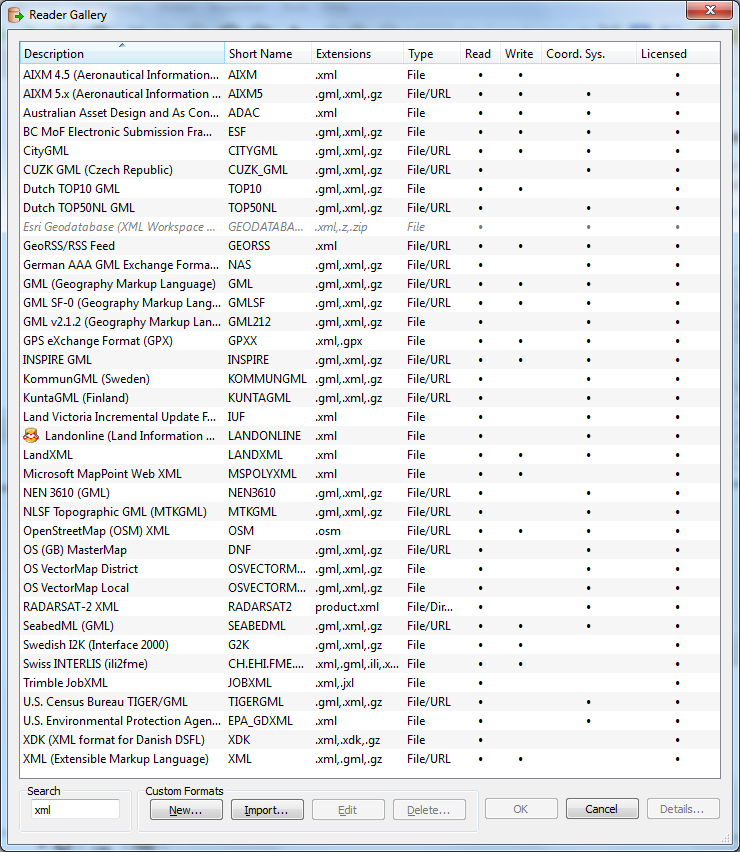
Task: Select GML v2.1.2 row
Action: [x=369, y=322]
